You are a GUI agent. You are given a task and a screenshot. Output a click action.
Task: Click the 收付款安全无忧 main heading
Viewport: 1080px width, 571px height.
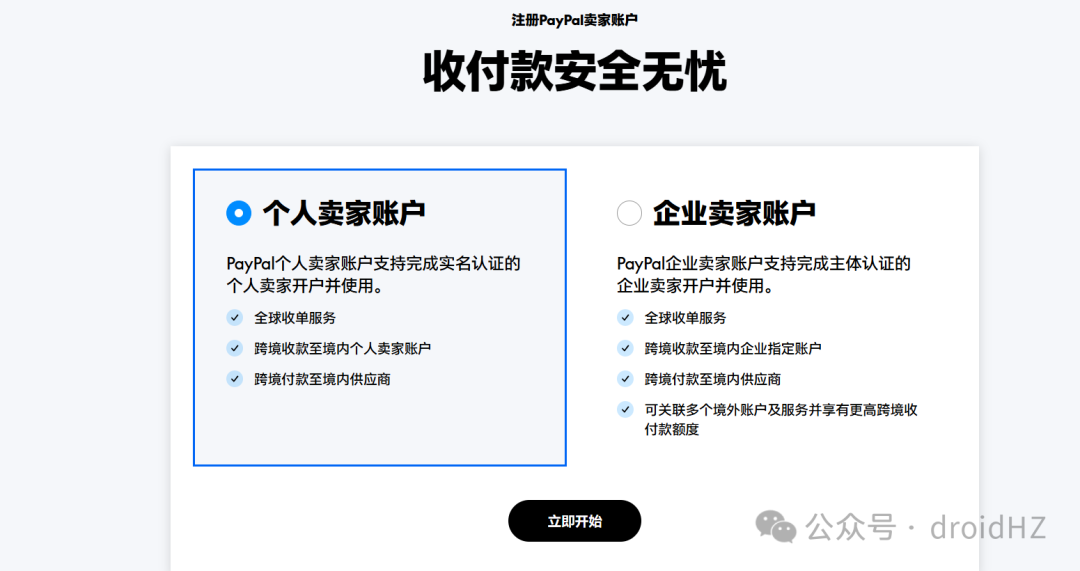click(574, 72)
